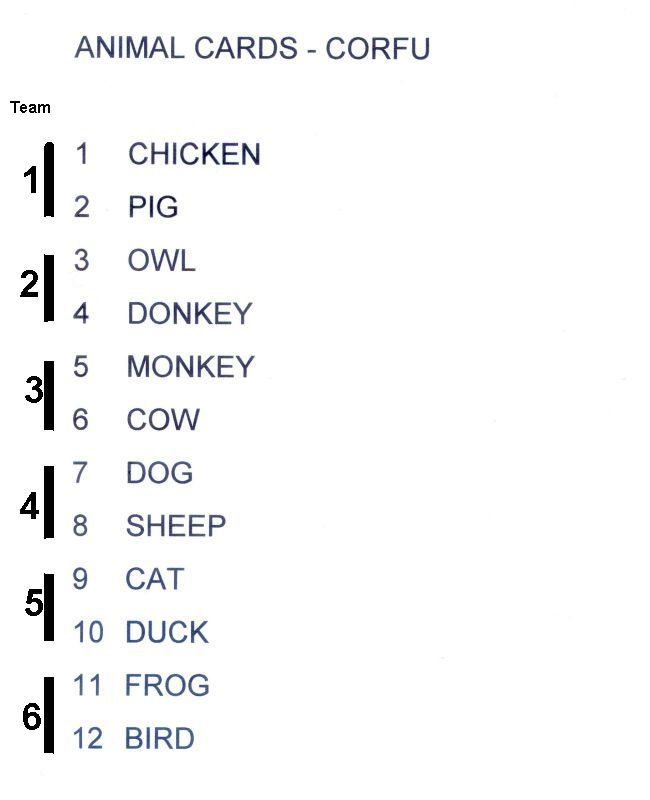Click the bold team number 4
The image size is (650, 800).
(30, 507)
